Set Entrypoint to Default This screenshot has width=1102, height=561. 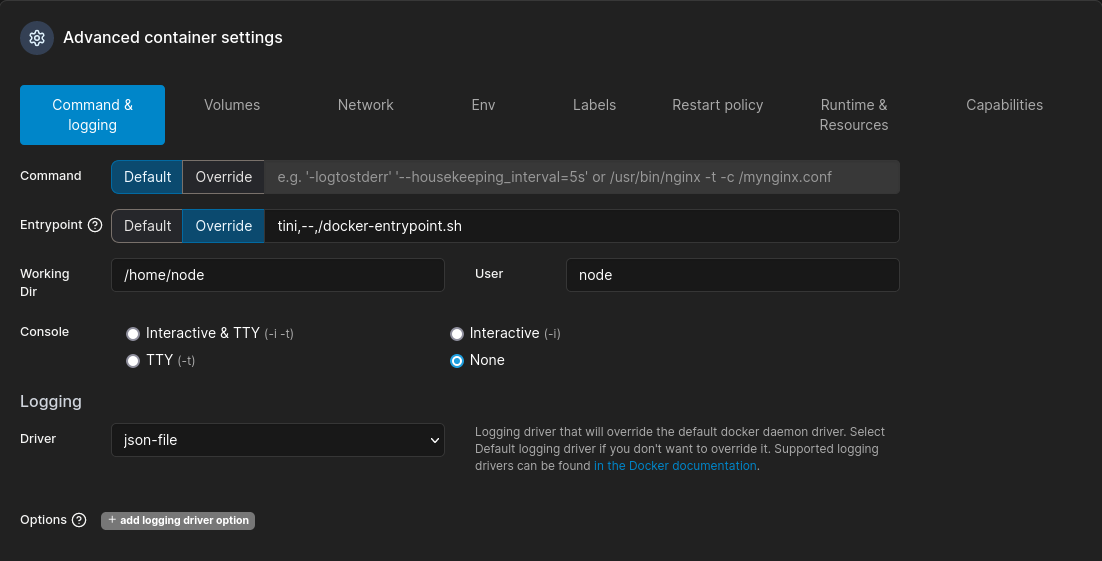(147, 226)
